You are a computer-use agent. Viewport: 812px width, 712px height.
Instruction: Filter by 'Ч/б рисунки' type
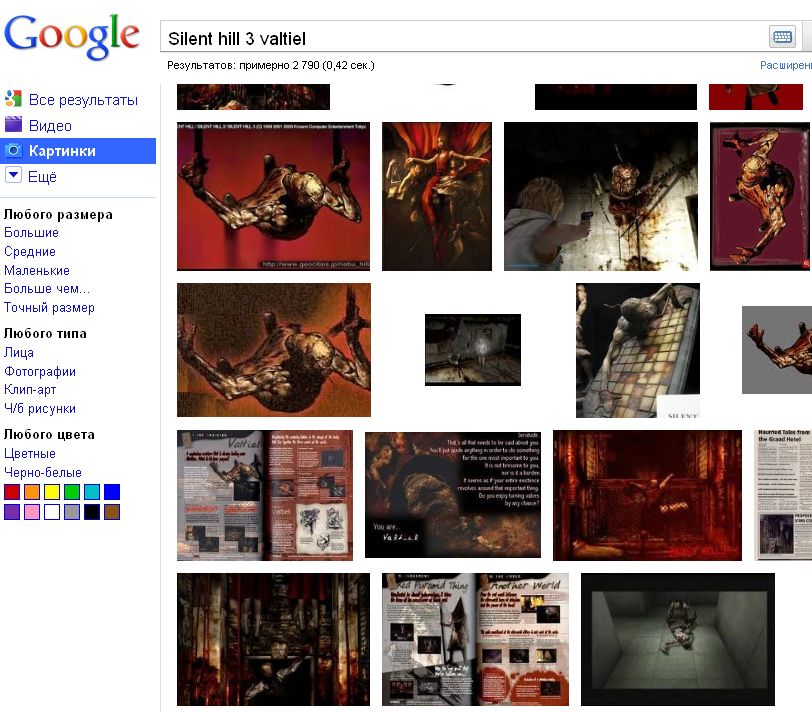coord(40,409)
